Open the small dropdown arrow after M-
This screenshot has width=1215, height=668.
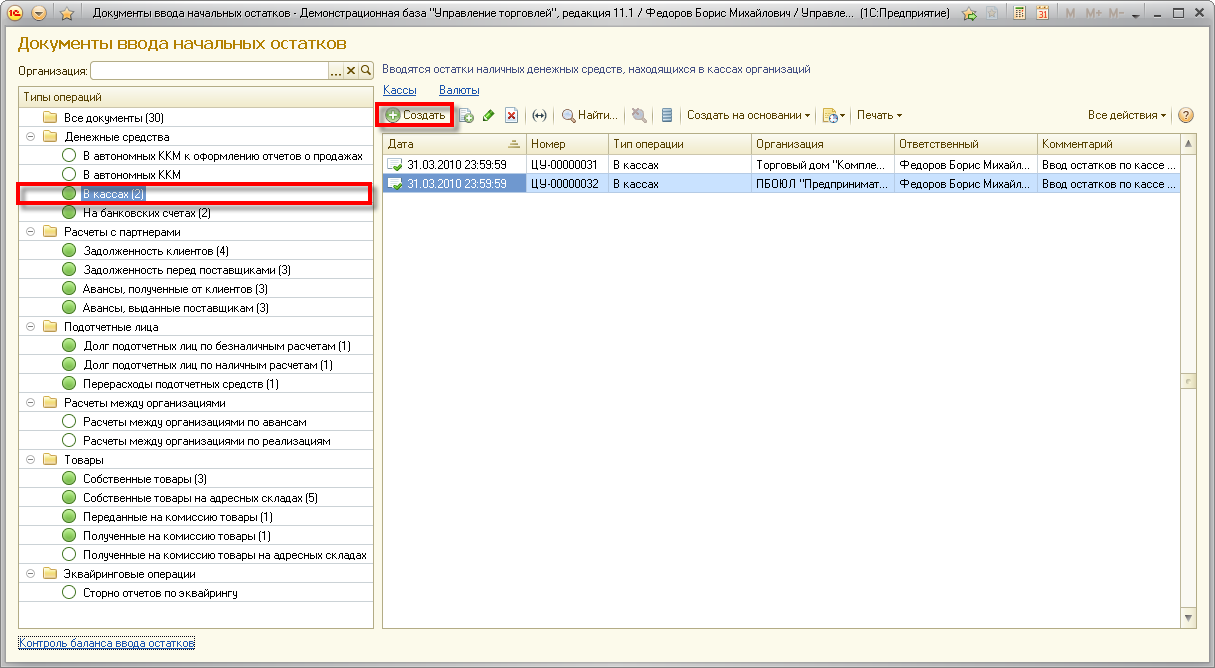(1135, 14)
